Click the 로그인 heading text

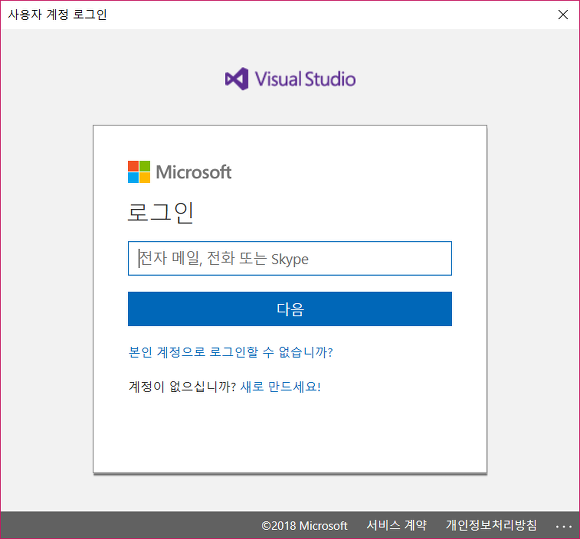pyautogui.click(x=161, y=213)
